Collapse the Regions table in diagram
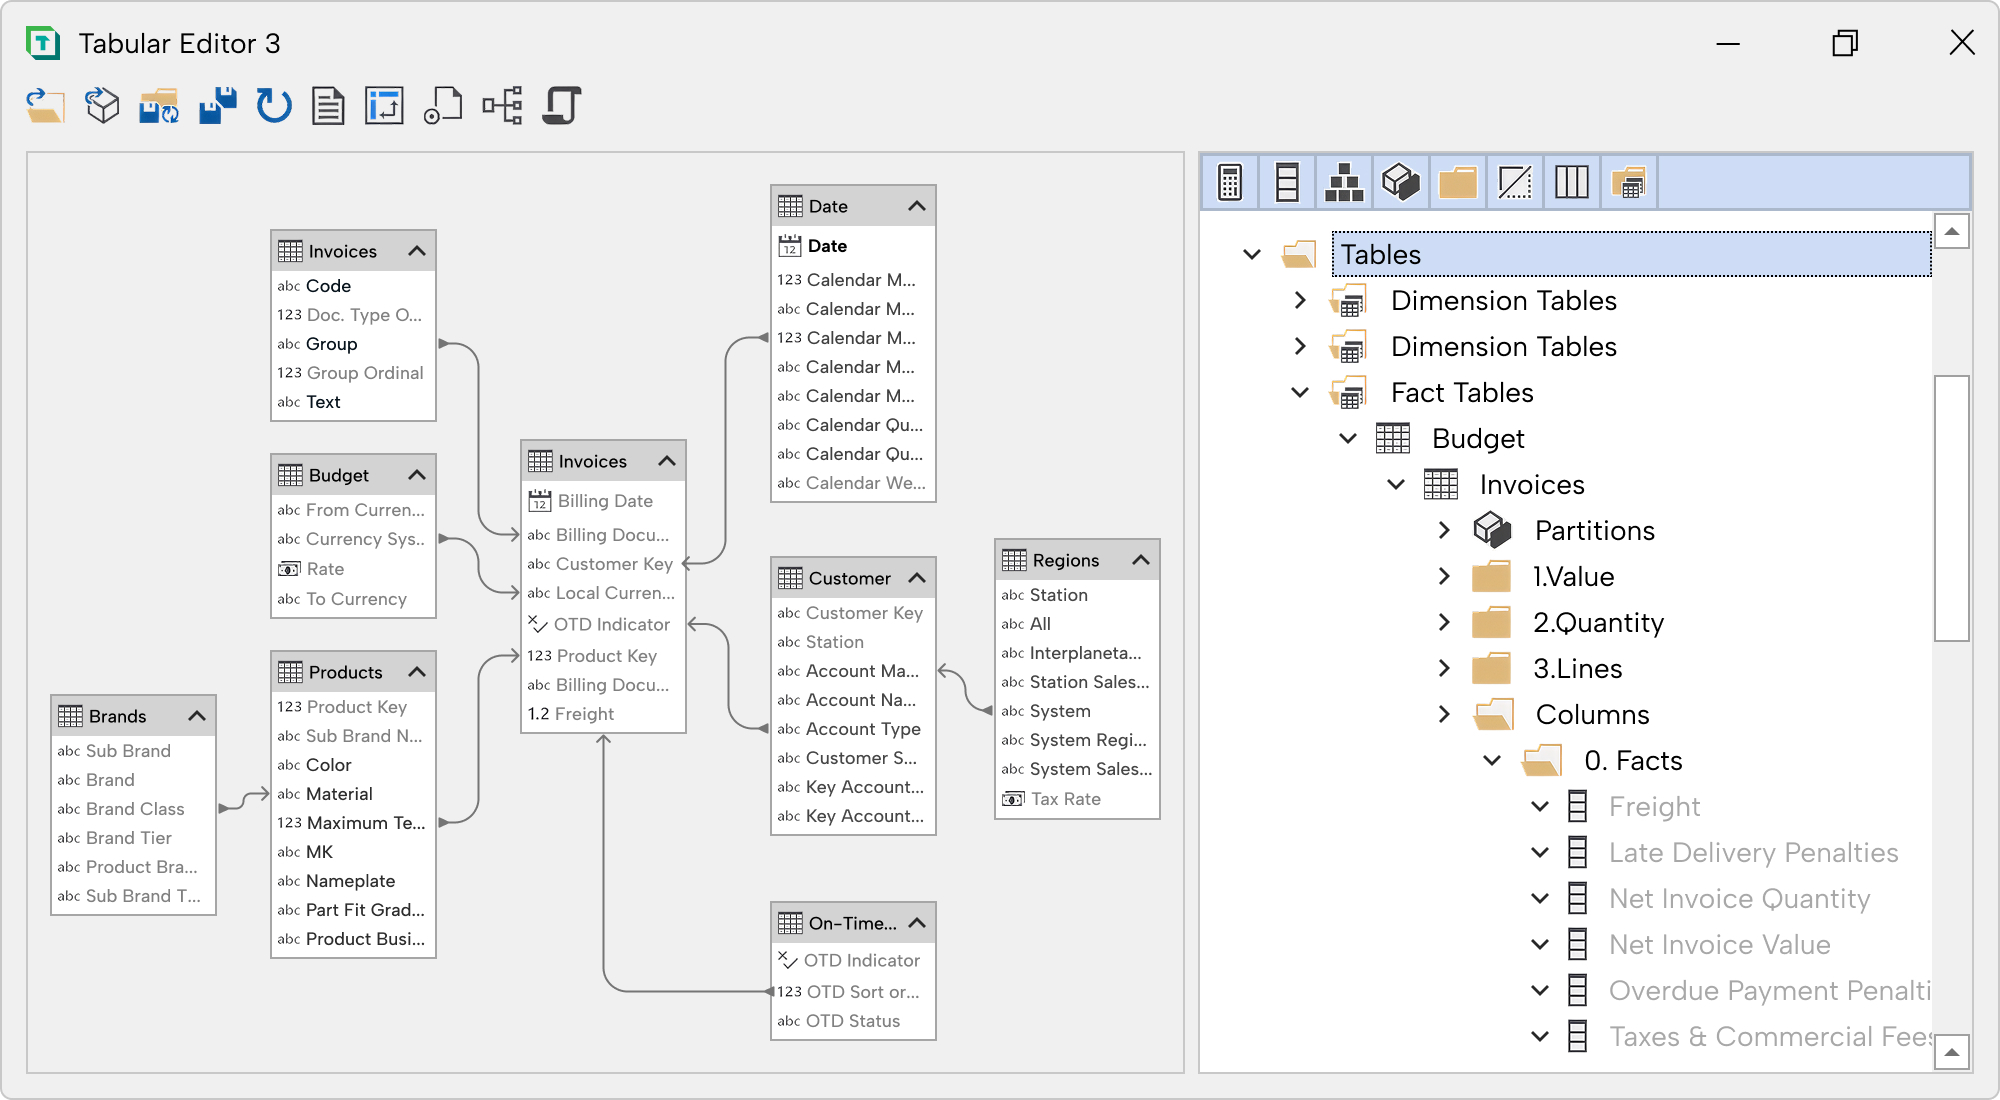 click(x=1141, y=560)
